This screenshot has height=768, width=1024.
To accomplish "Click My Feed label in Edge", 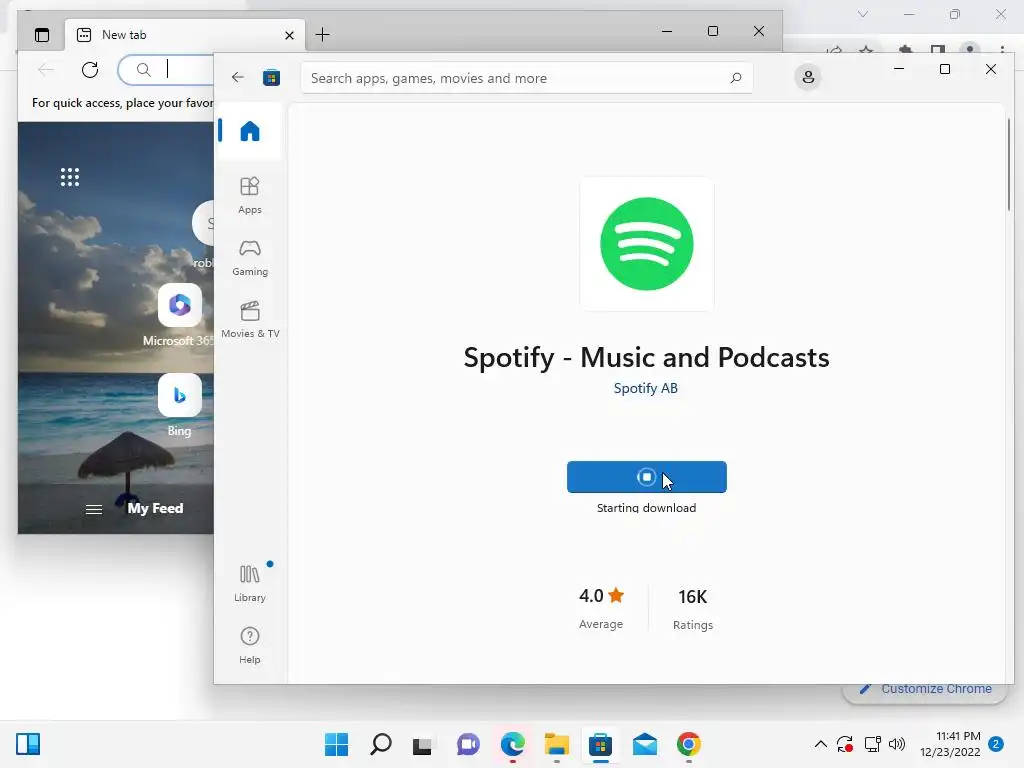I will tap(155, 508).
